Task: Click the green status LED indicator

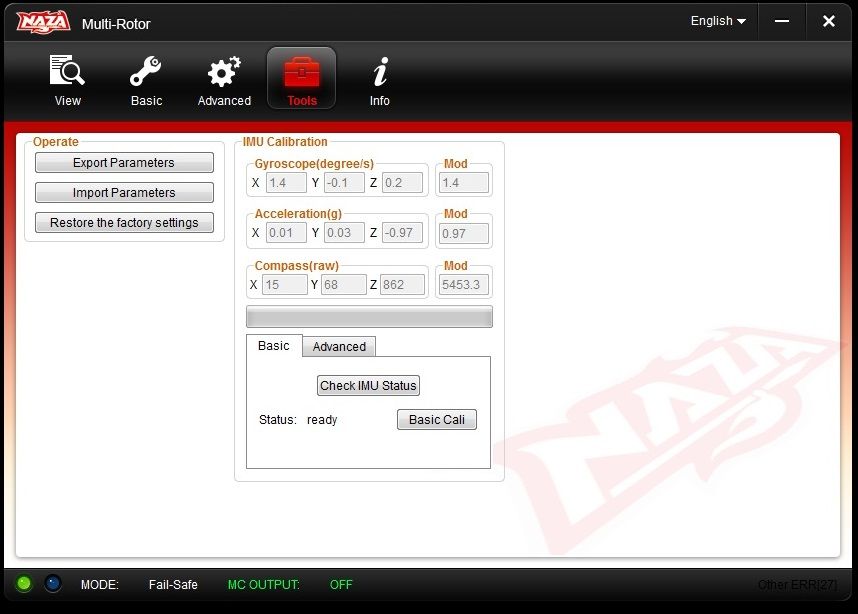Action: click(x=24, y=584)
